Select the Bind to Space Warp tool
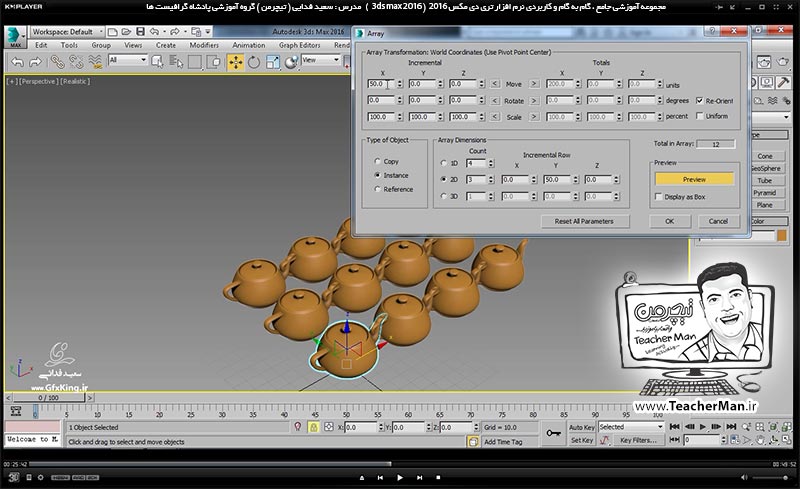The image size is (800, 489). coord(95,63)
